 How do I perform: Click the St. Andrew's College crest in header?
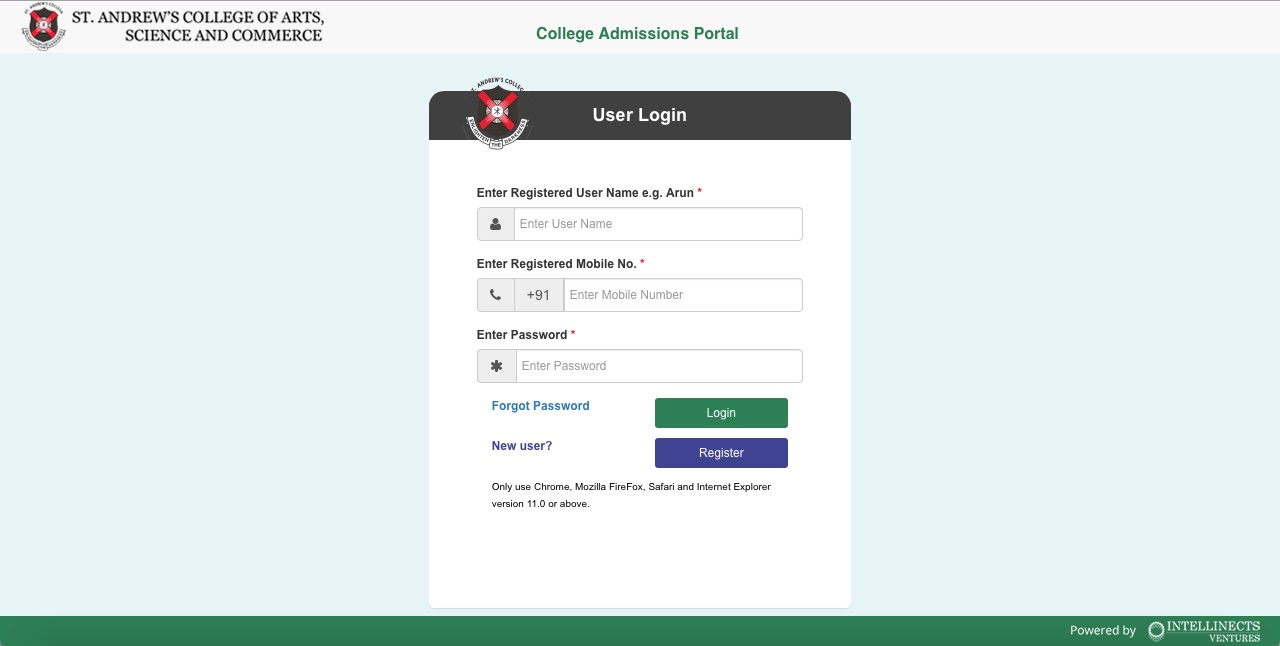pyautogui.click(x=43, y=27)
